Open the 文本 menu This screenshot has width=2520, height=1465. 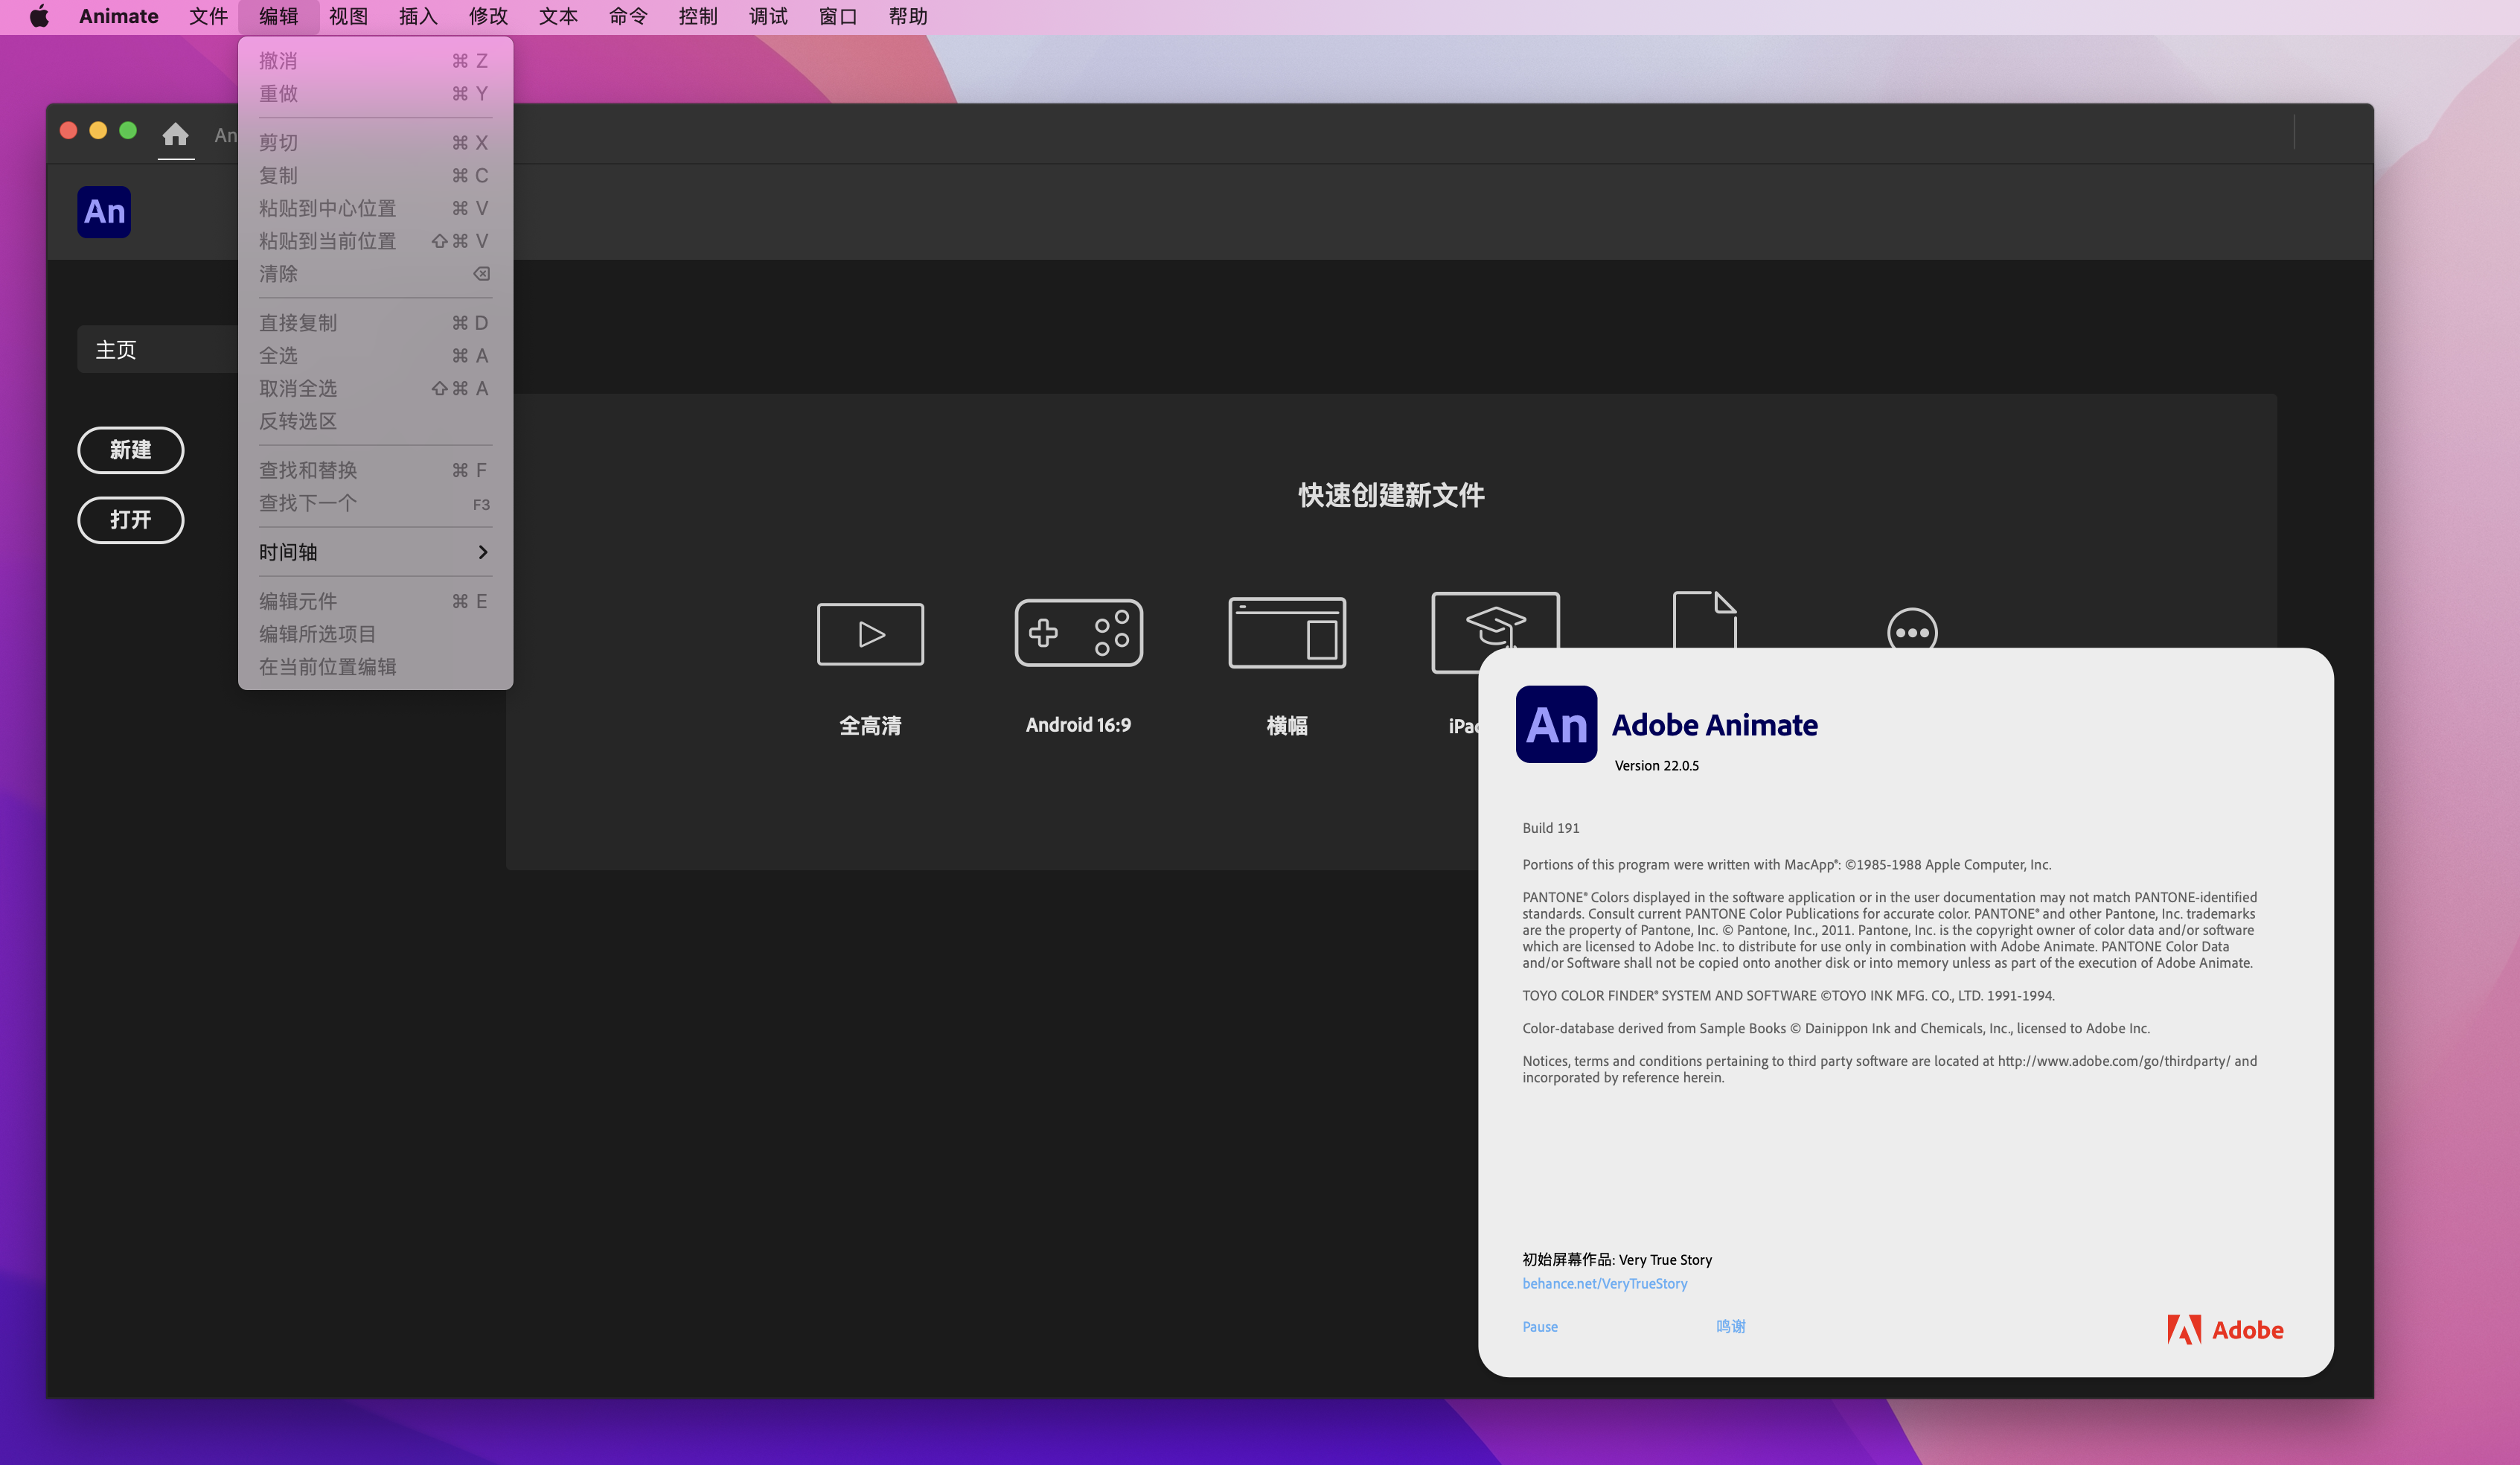click(558, 16)
